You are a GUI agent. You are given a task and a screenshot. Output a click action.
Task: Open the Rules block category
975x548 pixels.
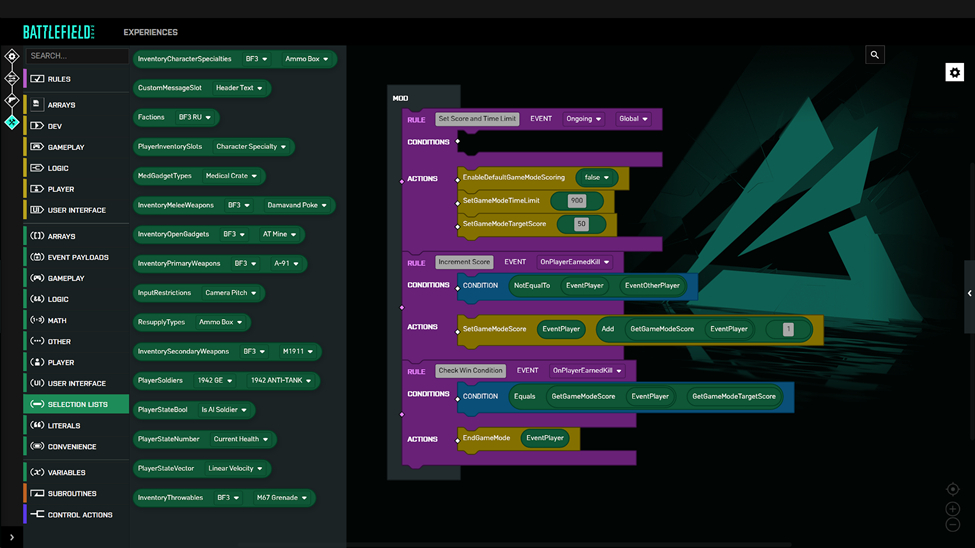pyautogui.click(x=59, y=79)
